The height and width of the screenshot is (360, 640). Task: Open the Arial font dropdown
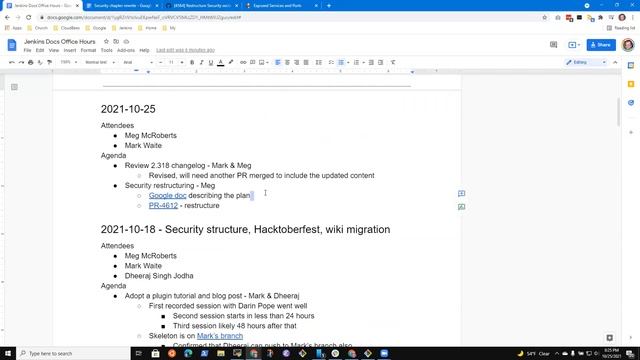138,62
